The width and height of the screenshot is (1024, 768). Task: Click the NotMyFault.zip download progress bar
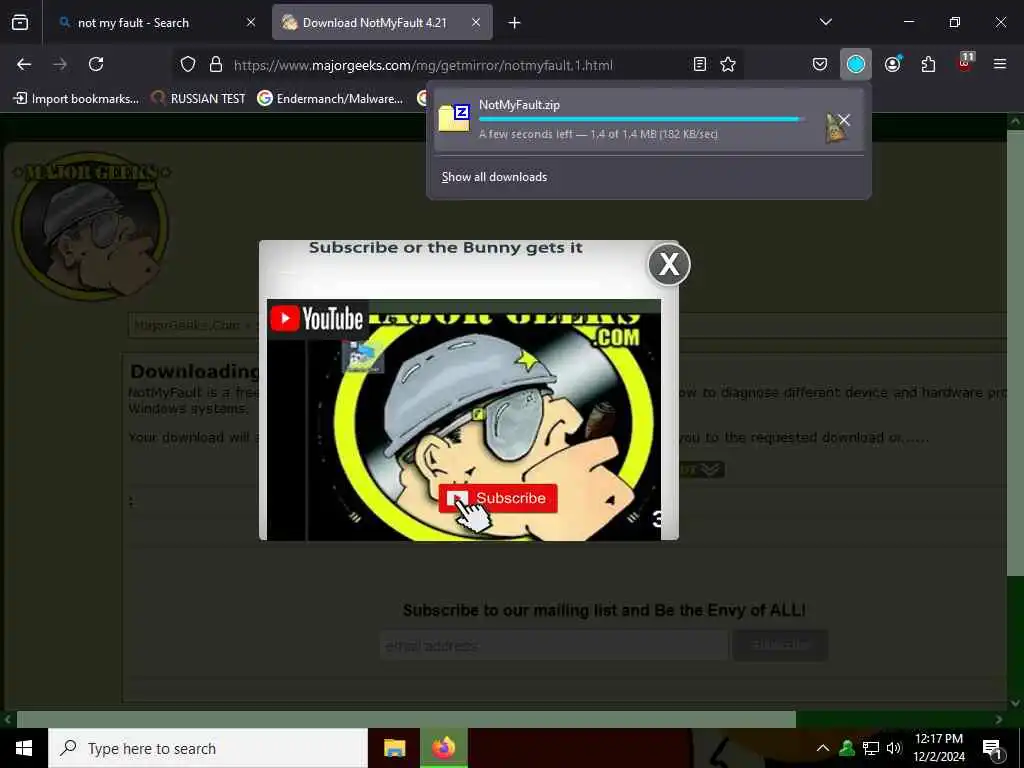(x=641, y=120)
